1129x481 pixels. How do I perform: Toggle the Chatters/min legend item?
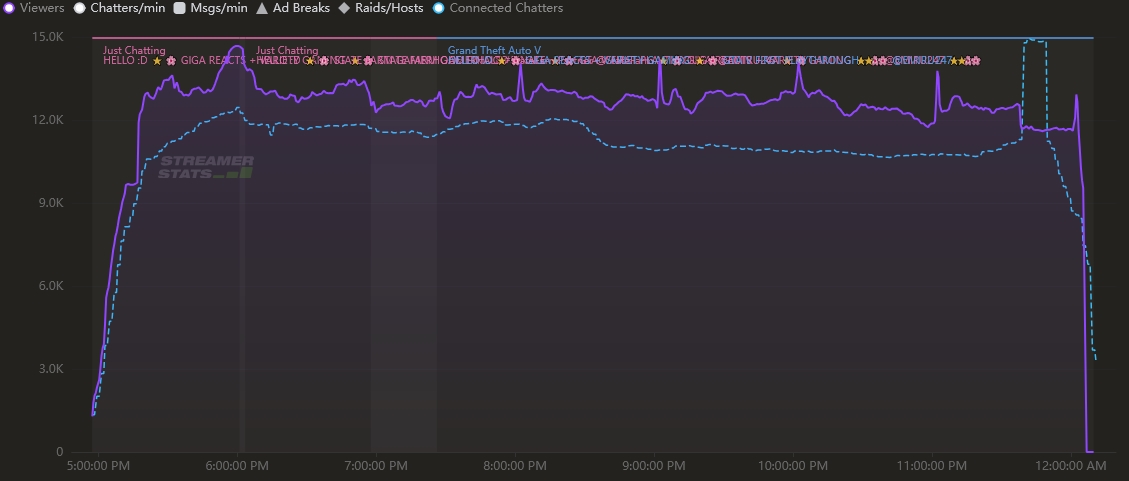click(120, 8)
